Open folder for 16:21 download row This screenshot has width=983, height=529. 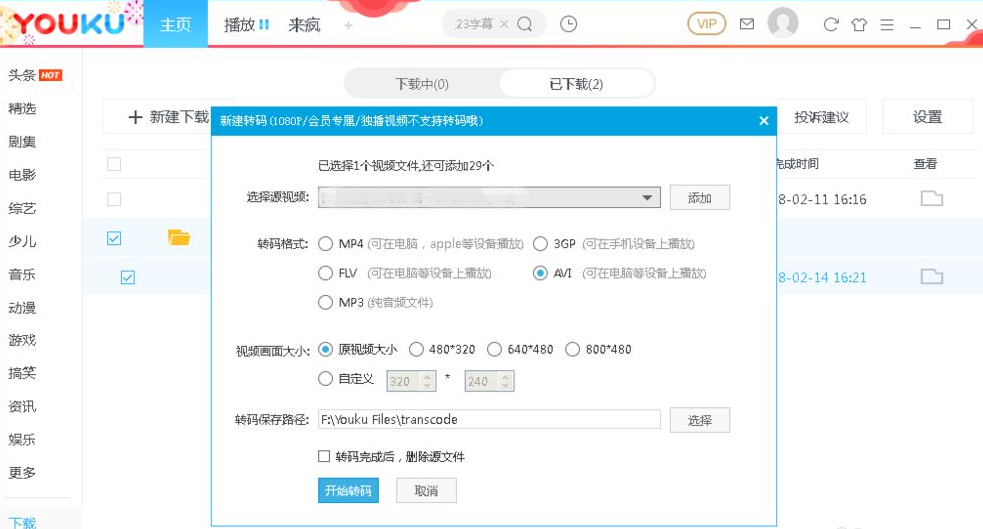pos(932,276)
